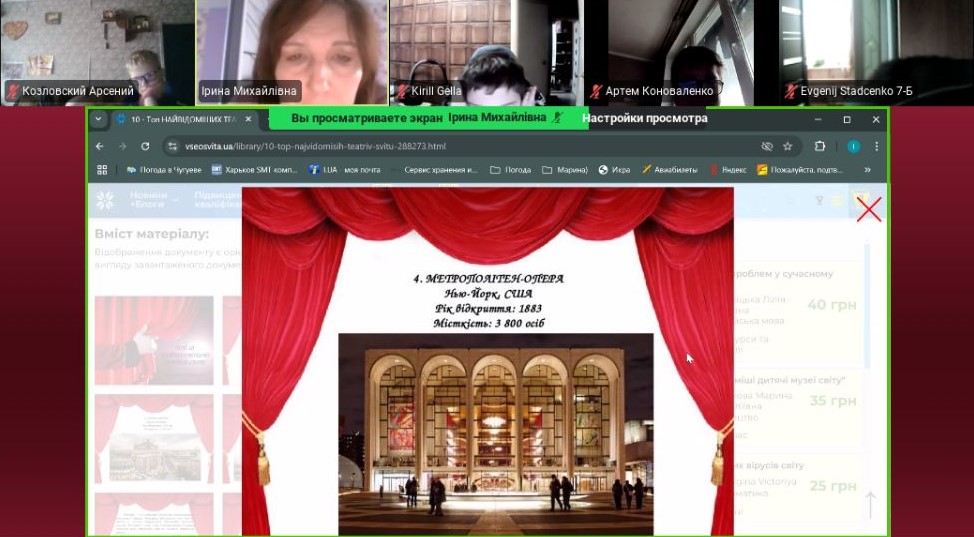Click muted mic icon on Козловский Арсений tile
The image size is (974, 537).
click(x=12, y=91)
